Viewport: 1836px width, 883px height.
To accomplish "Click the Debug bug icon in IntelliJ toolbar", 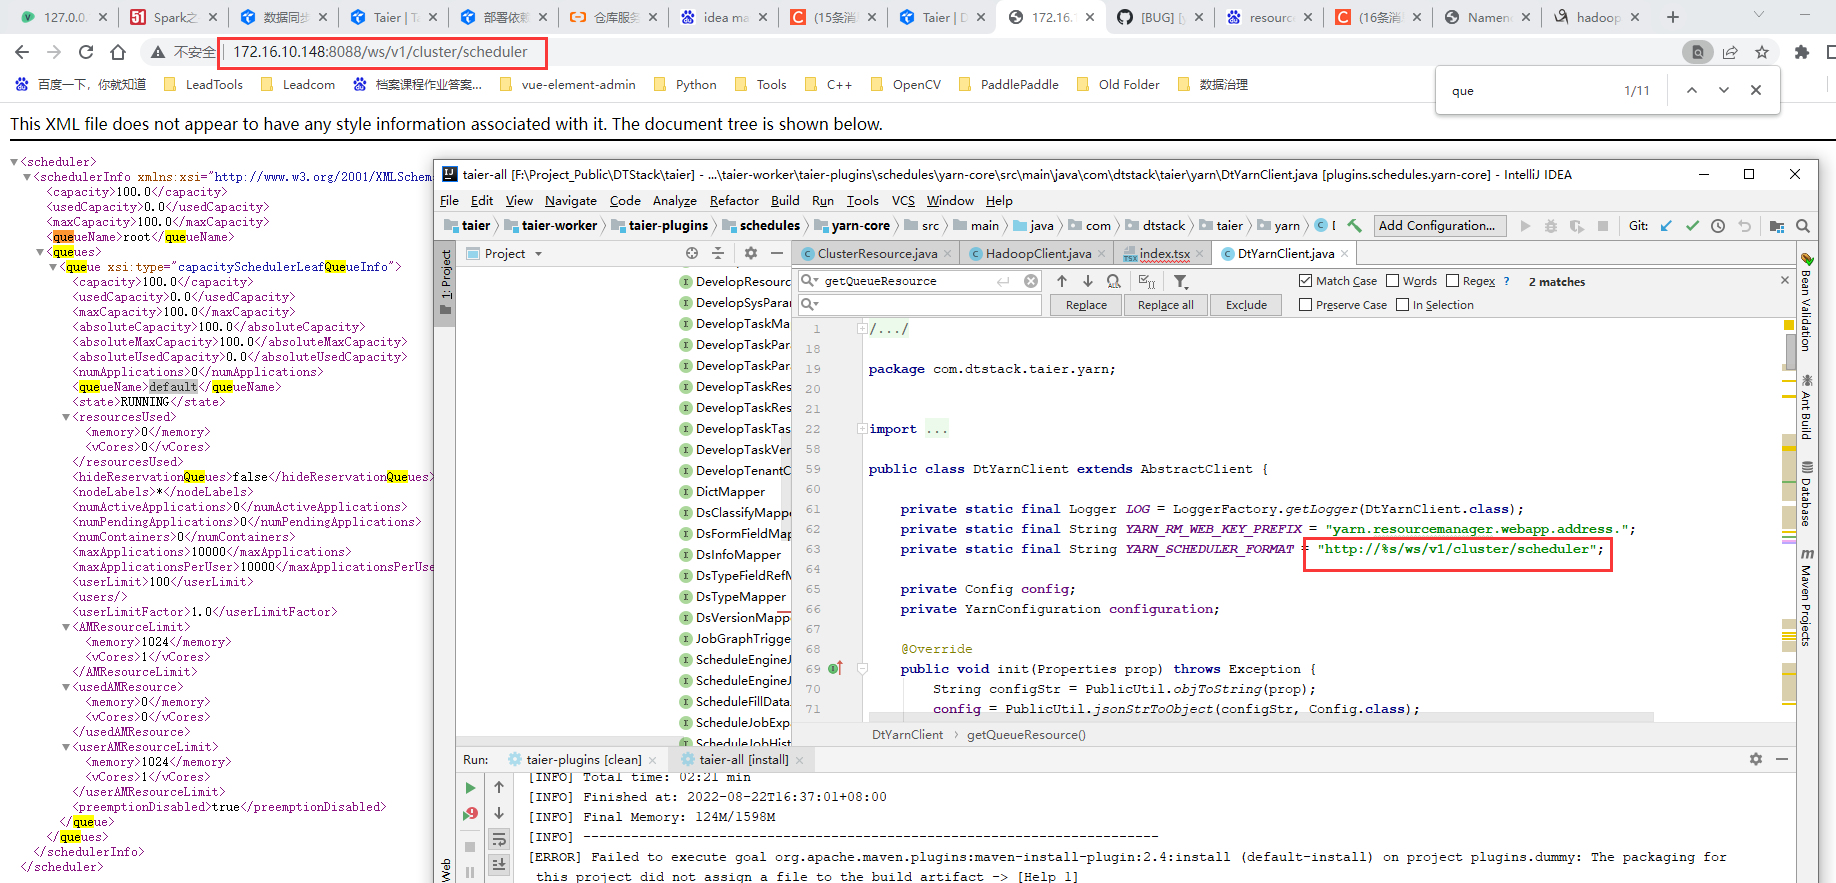I will coord(1551,226).
